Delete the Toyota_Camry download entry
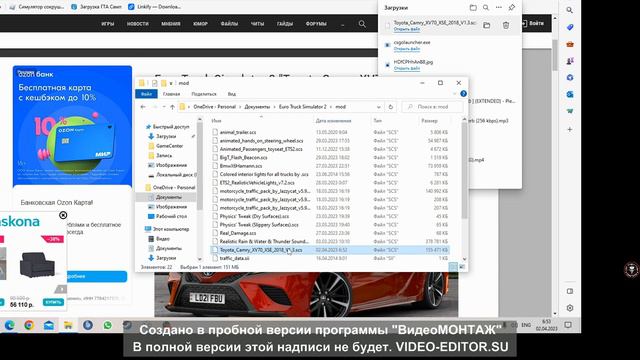The image size is (640, 360). (506, 25)
